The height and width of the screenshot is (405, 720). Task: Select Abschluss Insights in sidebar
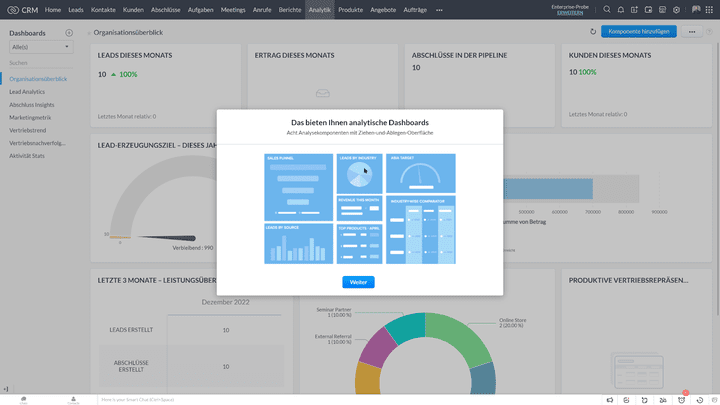[32, 105]
